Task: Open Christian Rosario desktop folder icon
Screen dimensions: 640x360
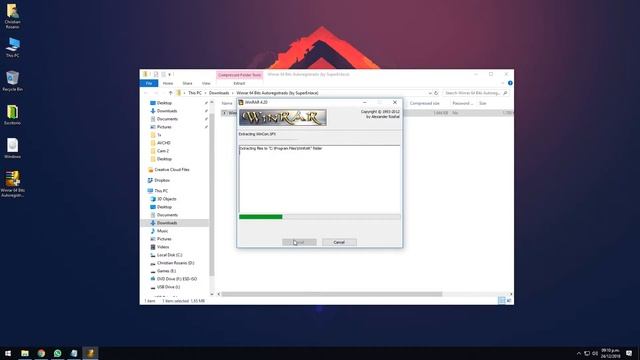Action: 13,16
